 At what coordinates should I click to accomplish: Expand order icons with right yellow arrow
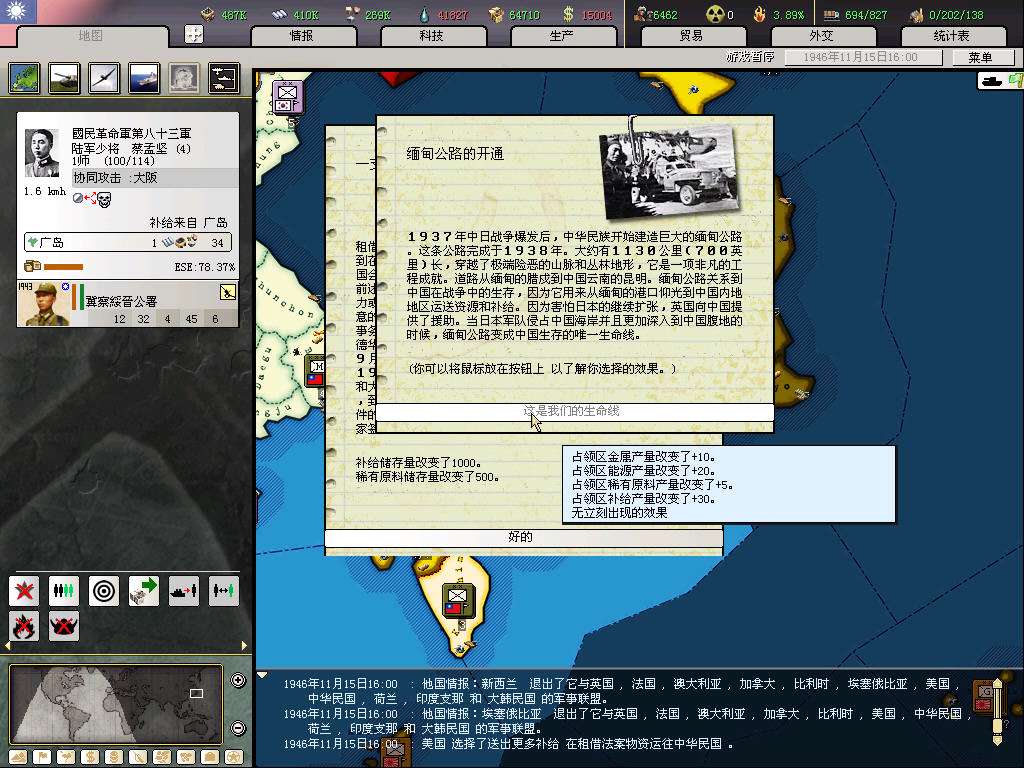244,647
